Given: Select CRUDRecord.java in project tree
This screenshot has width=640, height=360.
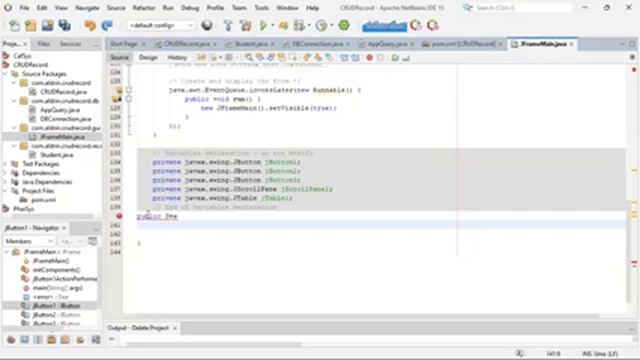Looking at the screenshot, I should pyautogui.click(x=63, y=92).
